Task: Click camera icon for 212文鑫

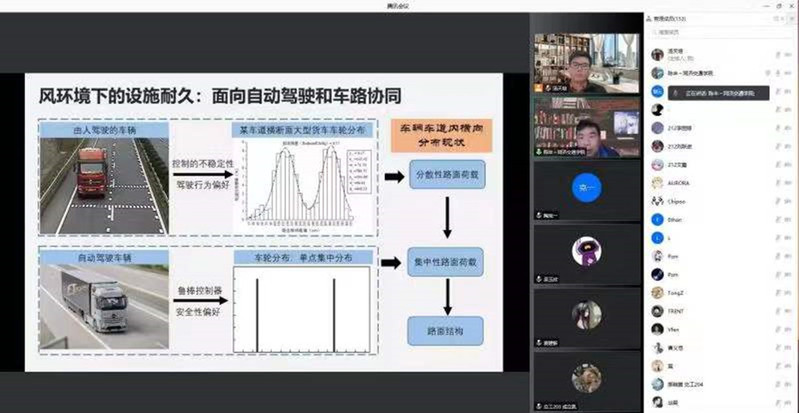Action: pyautogui.click(x=789, y=165)
